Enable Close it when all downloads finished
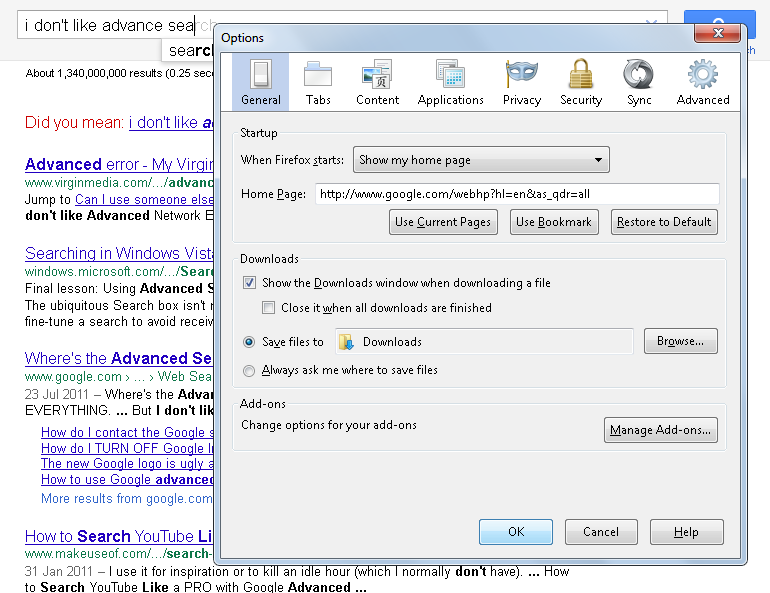This screenshot has height=593, width=770. pyautogui.click(x=269, y=308)
